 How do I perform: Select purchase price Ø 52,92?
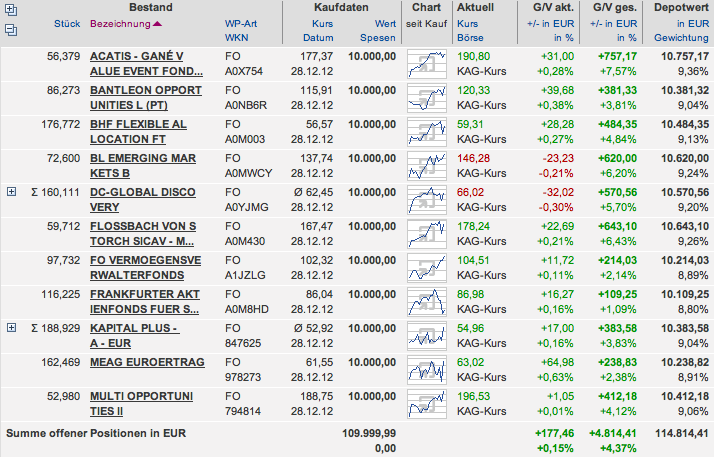click(x=313, y=328)
